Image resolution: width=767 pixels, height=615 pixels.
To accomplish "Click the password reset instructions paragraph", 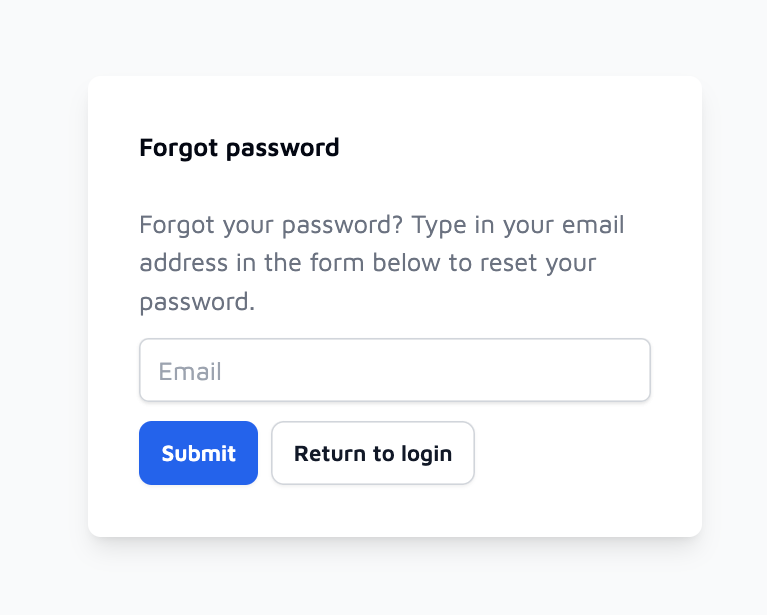I will click(382, 263).
